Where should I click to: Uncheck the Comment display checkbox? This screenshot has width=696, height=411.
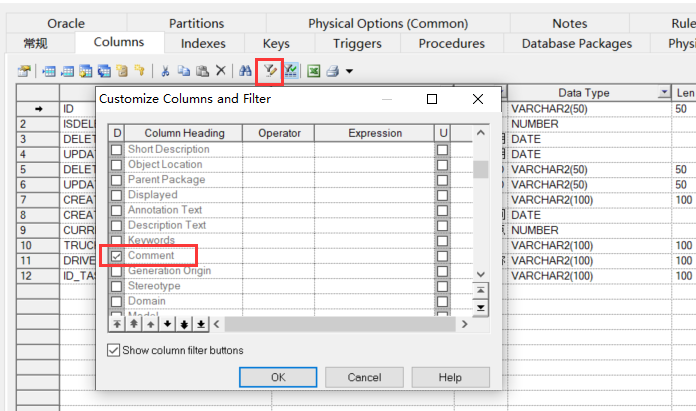coord(116,256)
